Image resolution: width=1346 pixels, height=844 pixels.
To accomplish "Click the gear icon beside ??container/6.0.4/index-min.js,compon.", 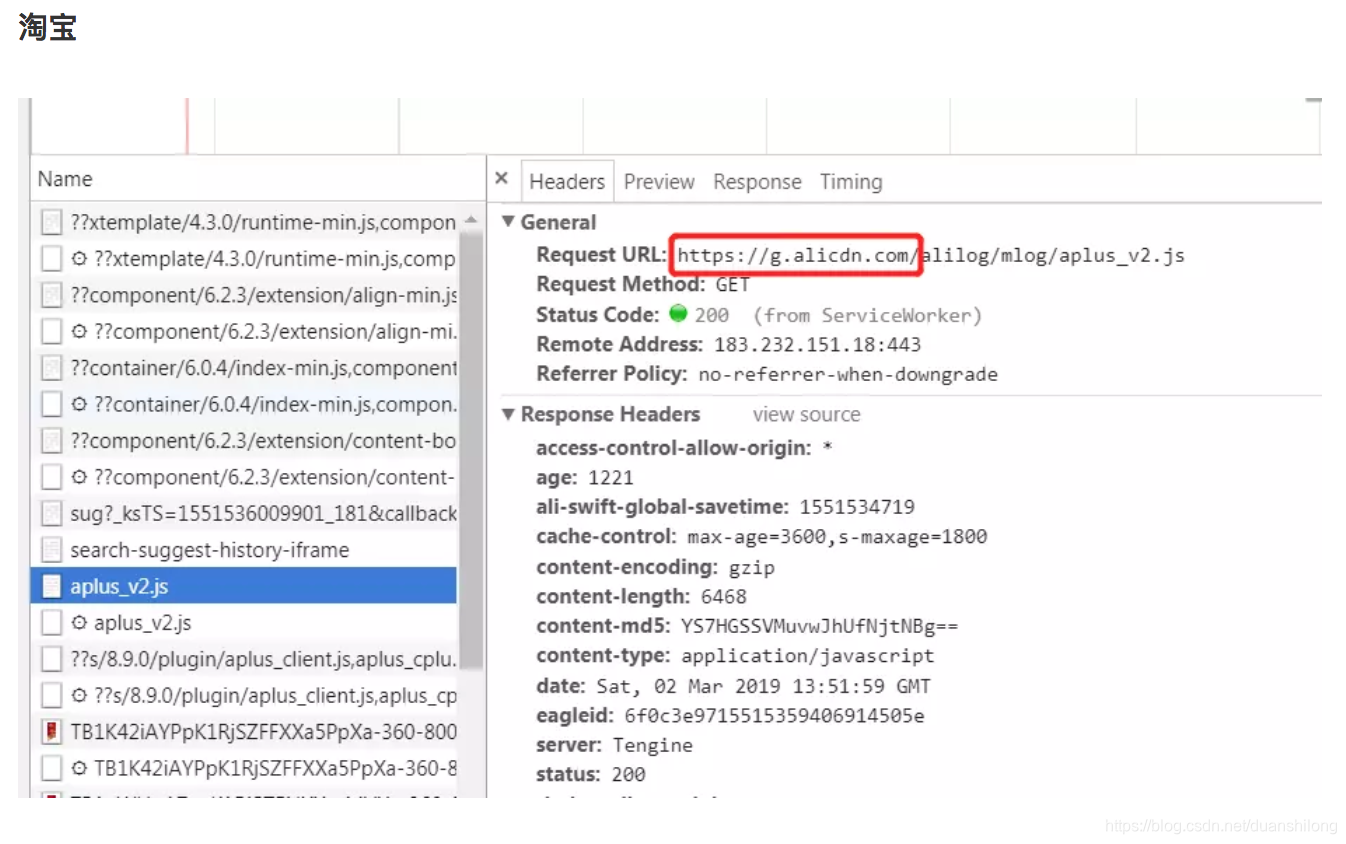I will [79, 404].
